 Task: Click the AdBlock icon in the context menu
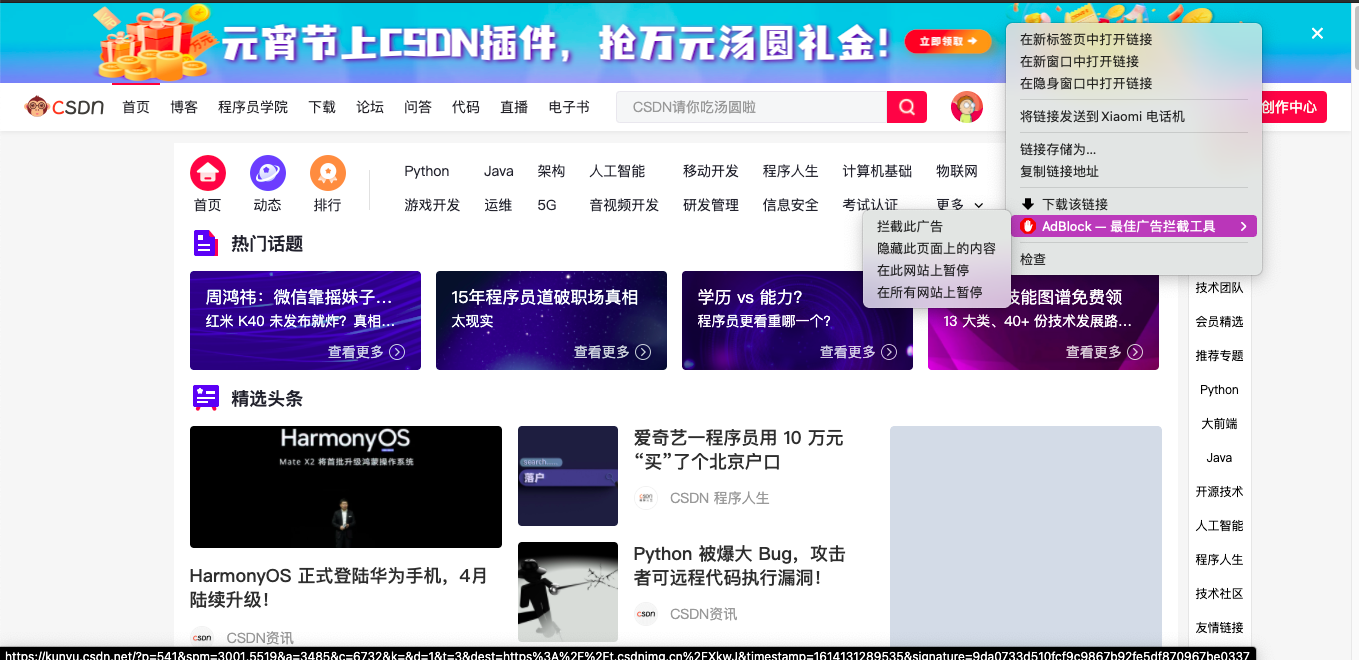click(1028, 226)
